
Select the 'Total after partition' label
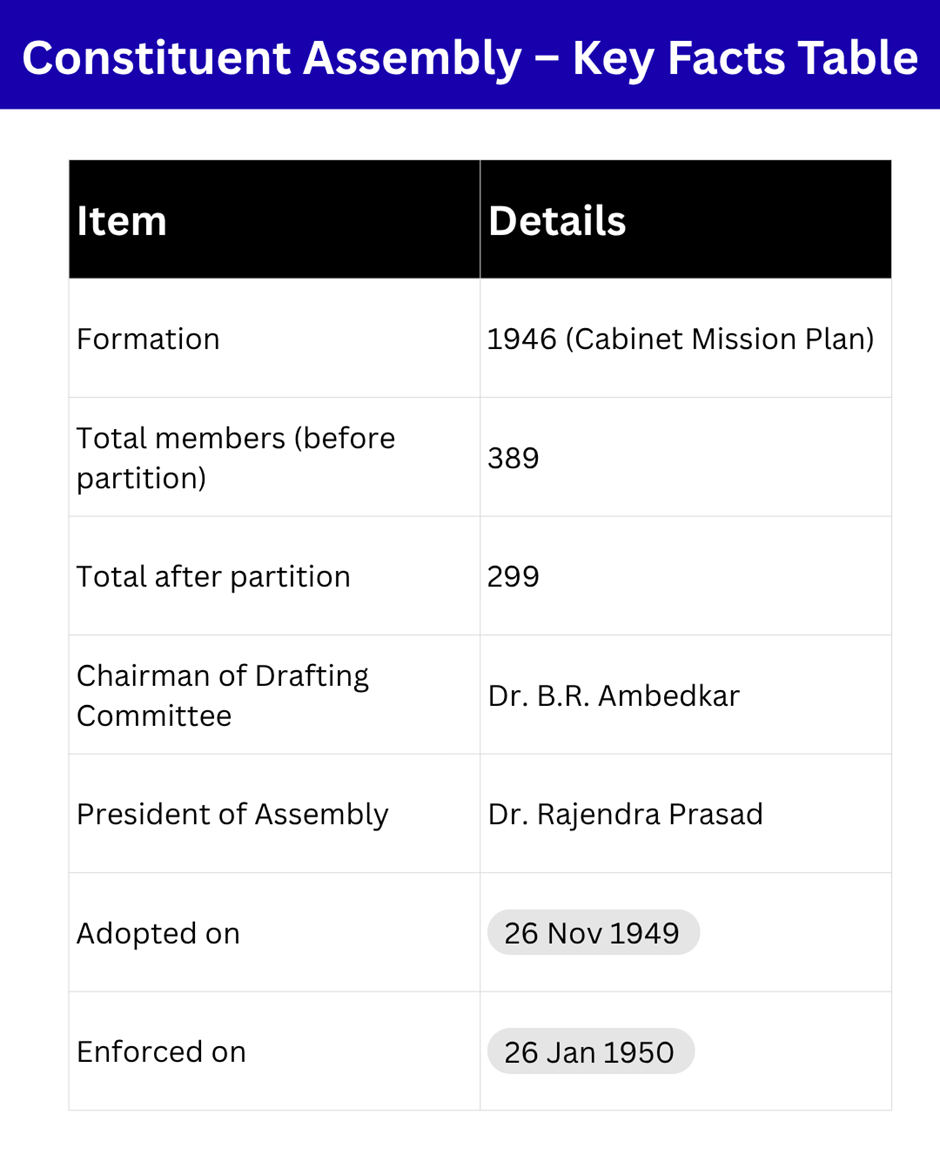coord(213,577)
